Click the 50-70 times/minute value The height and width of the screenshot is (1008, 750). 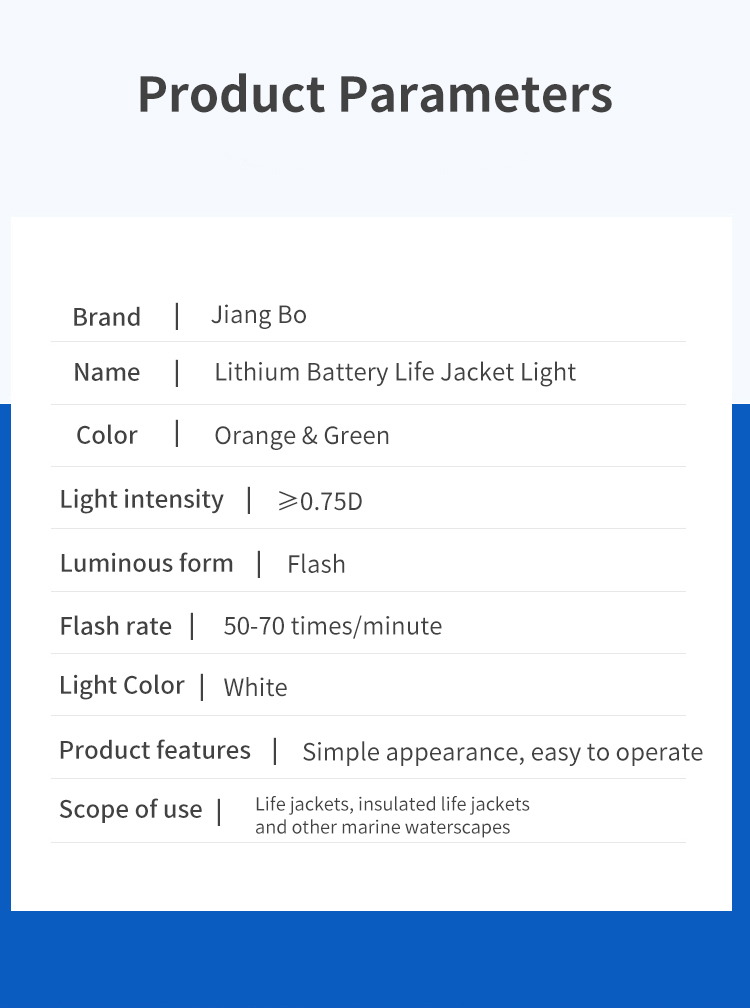click(x=332, y=626)
